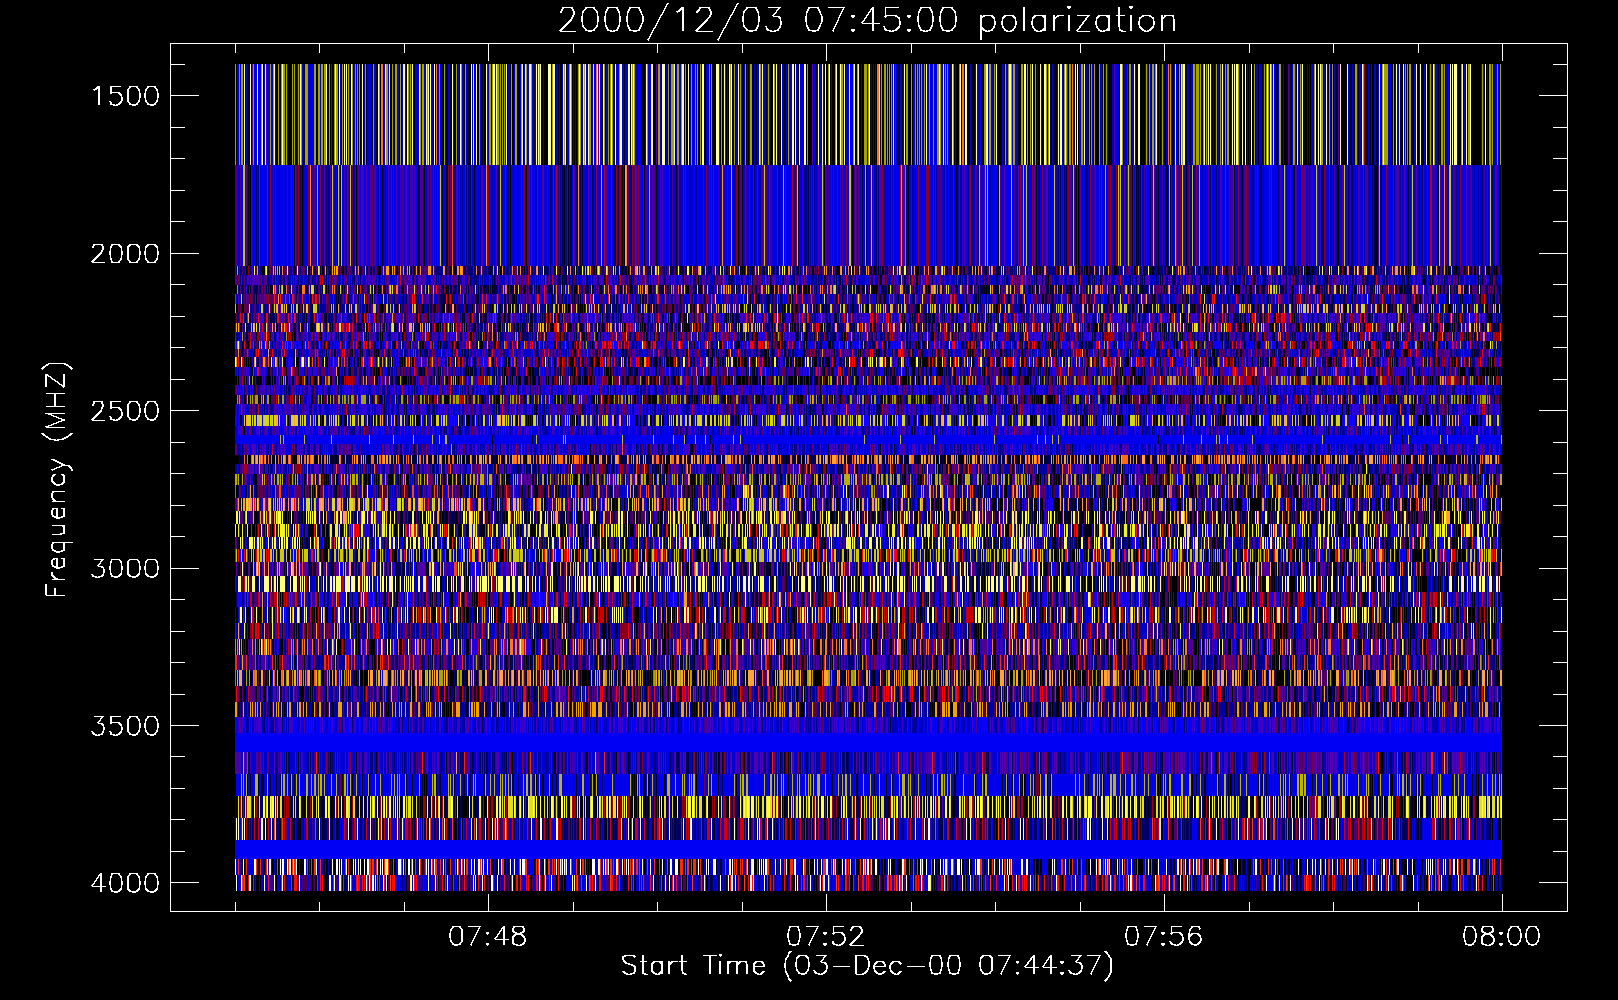1618x1000 pixels.
Task: Select the 4000 frequency axis label
Action: (125, 883)
